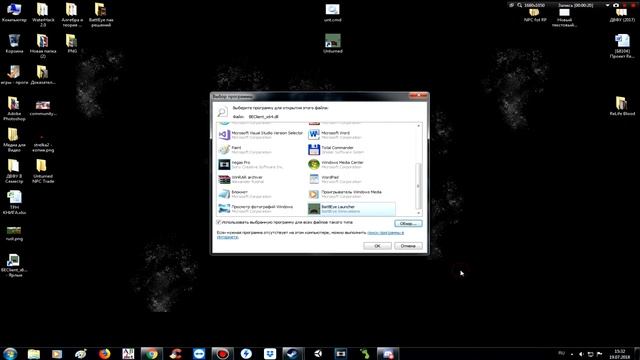Select the null.png desktop file
The height and width of the screenshot is (360, 640).
point(14,233)
